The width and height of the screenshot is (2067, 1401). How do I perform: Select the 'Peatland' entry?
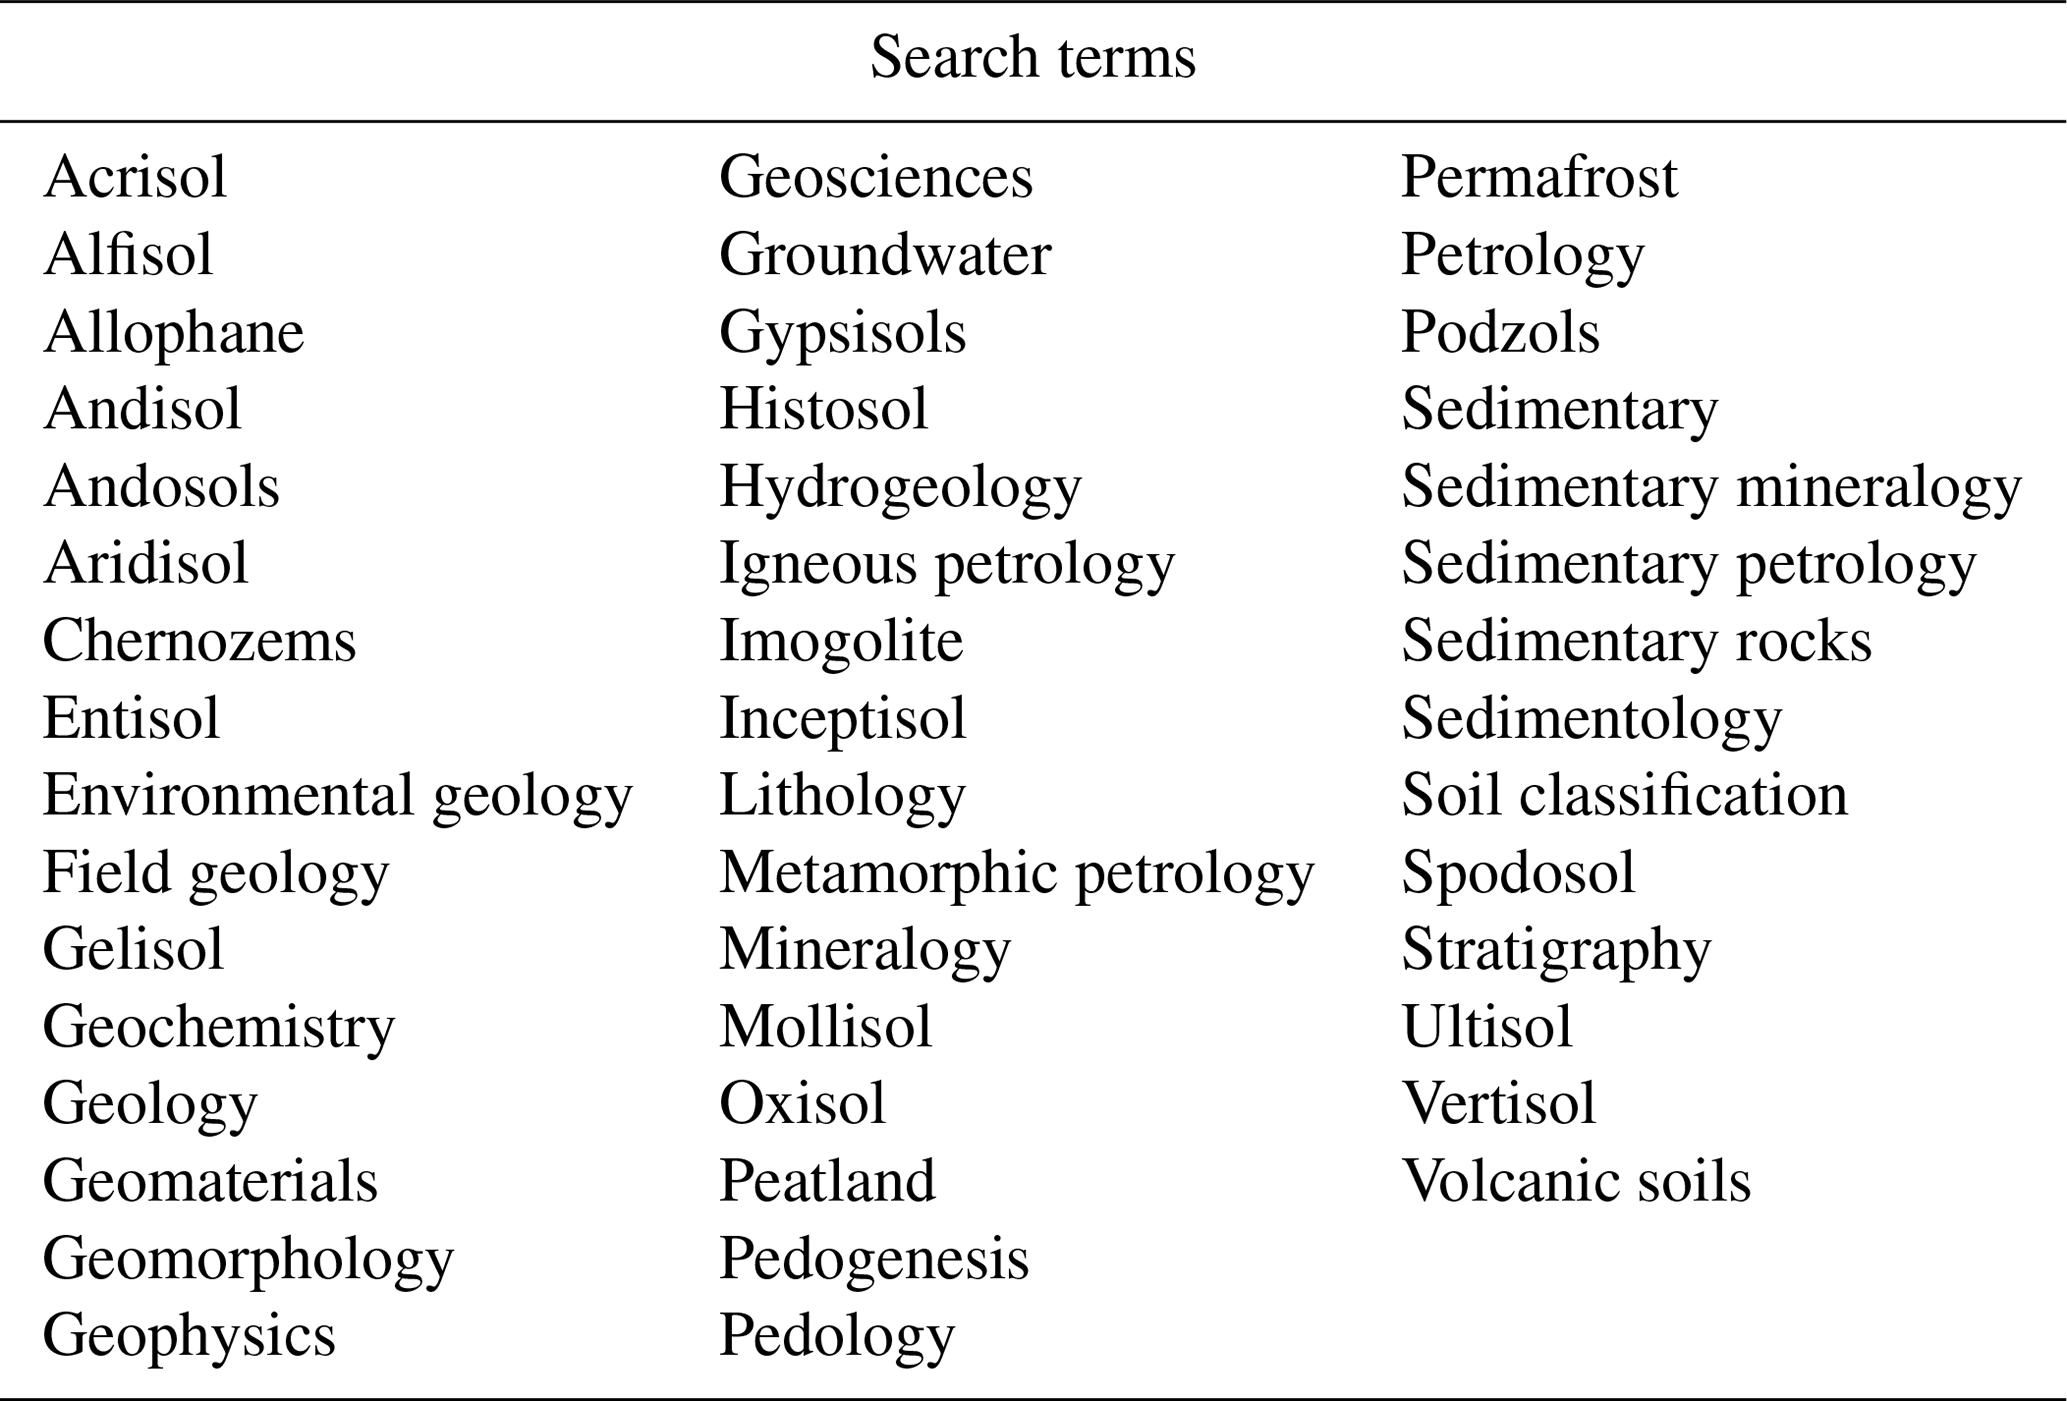pos(827,1181)
